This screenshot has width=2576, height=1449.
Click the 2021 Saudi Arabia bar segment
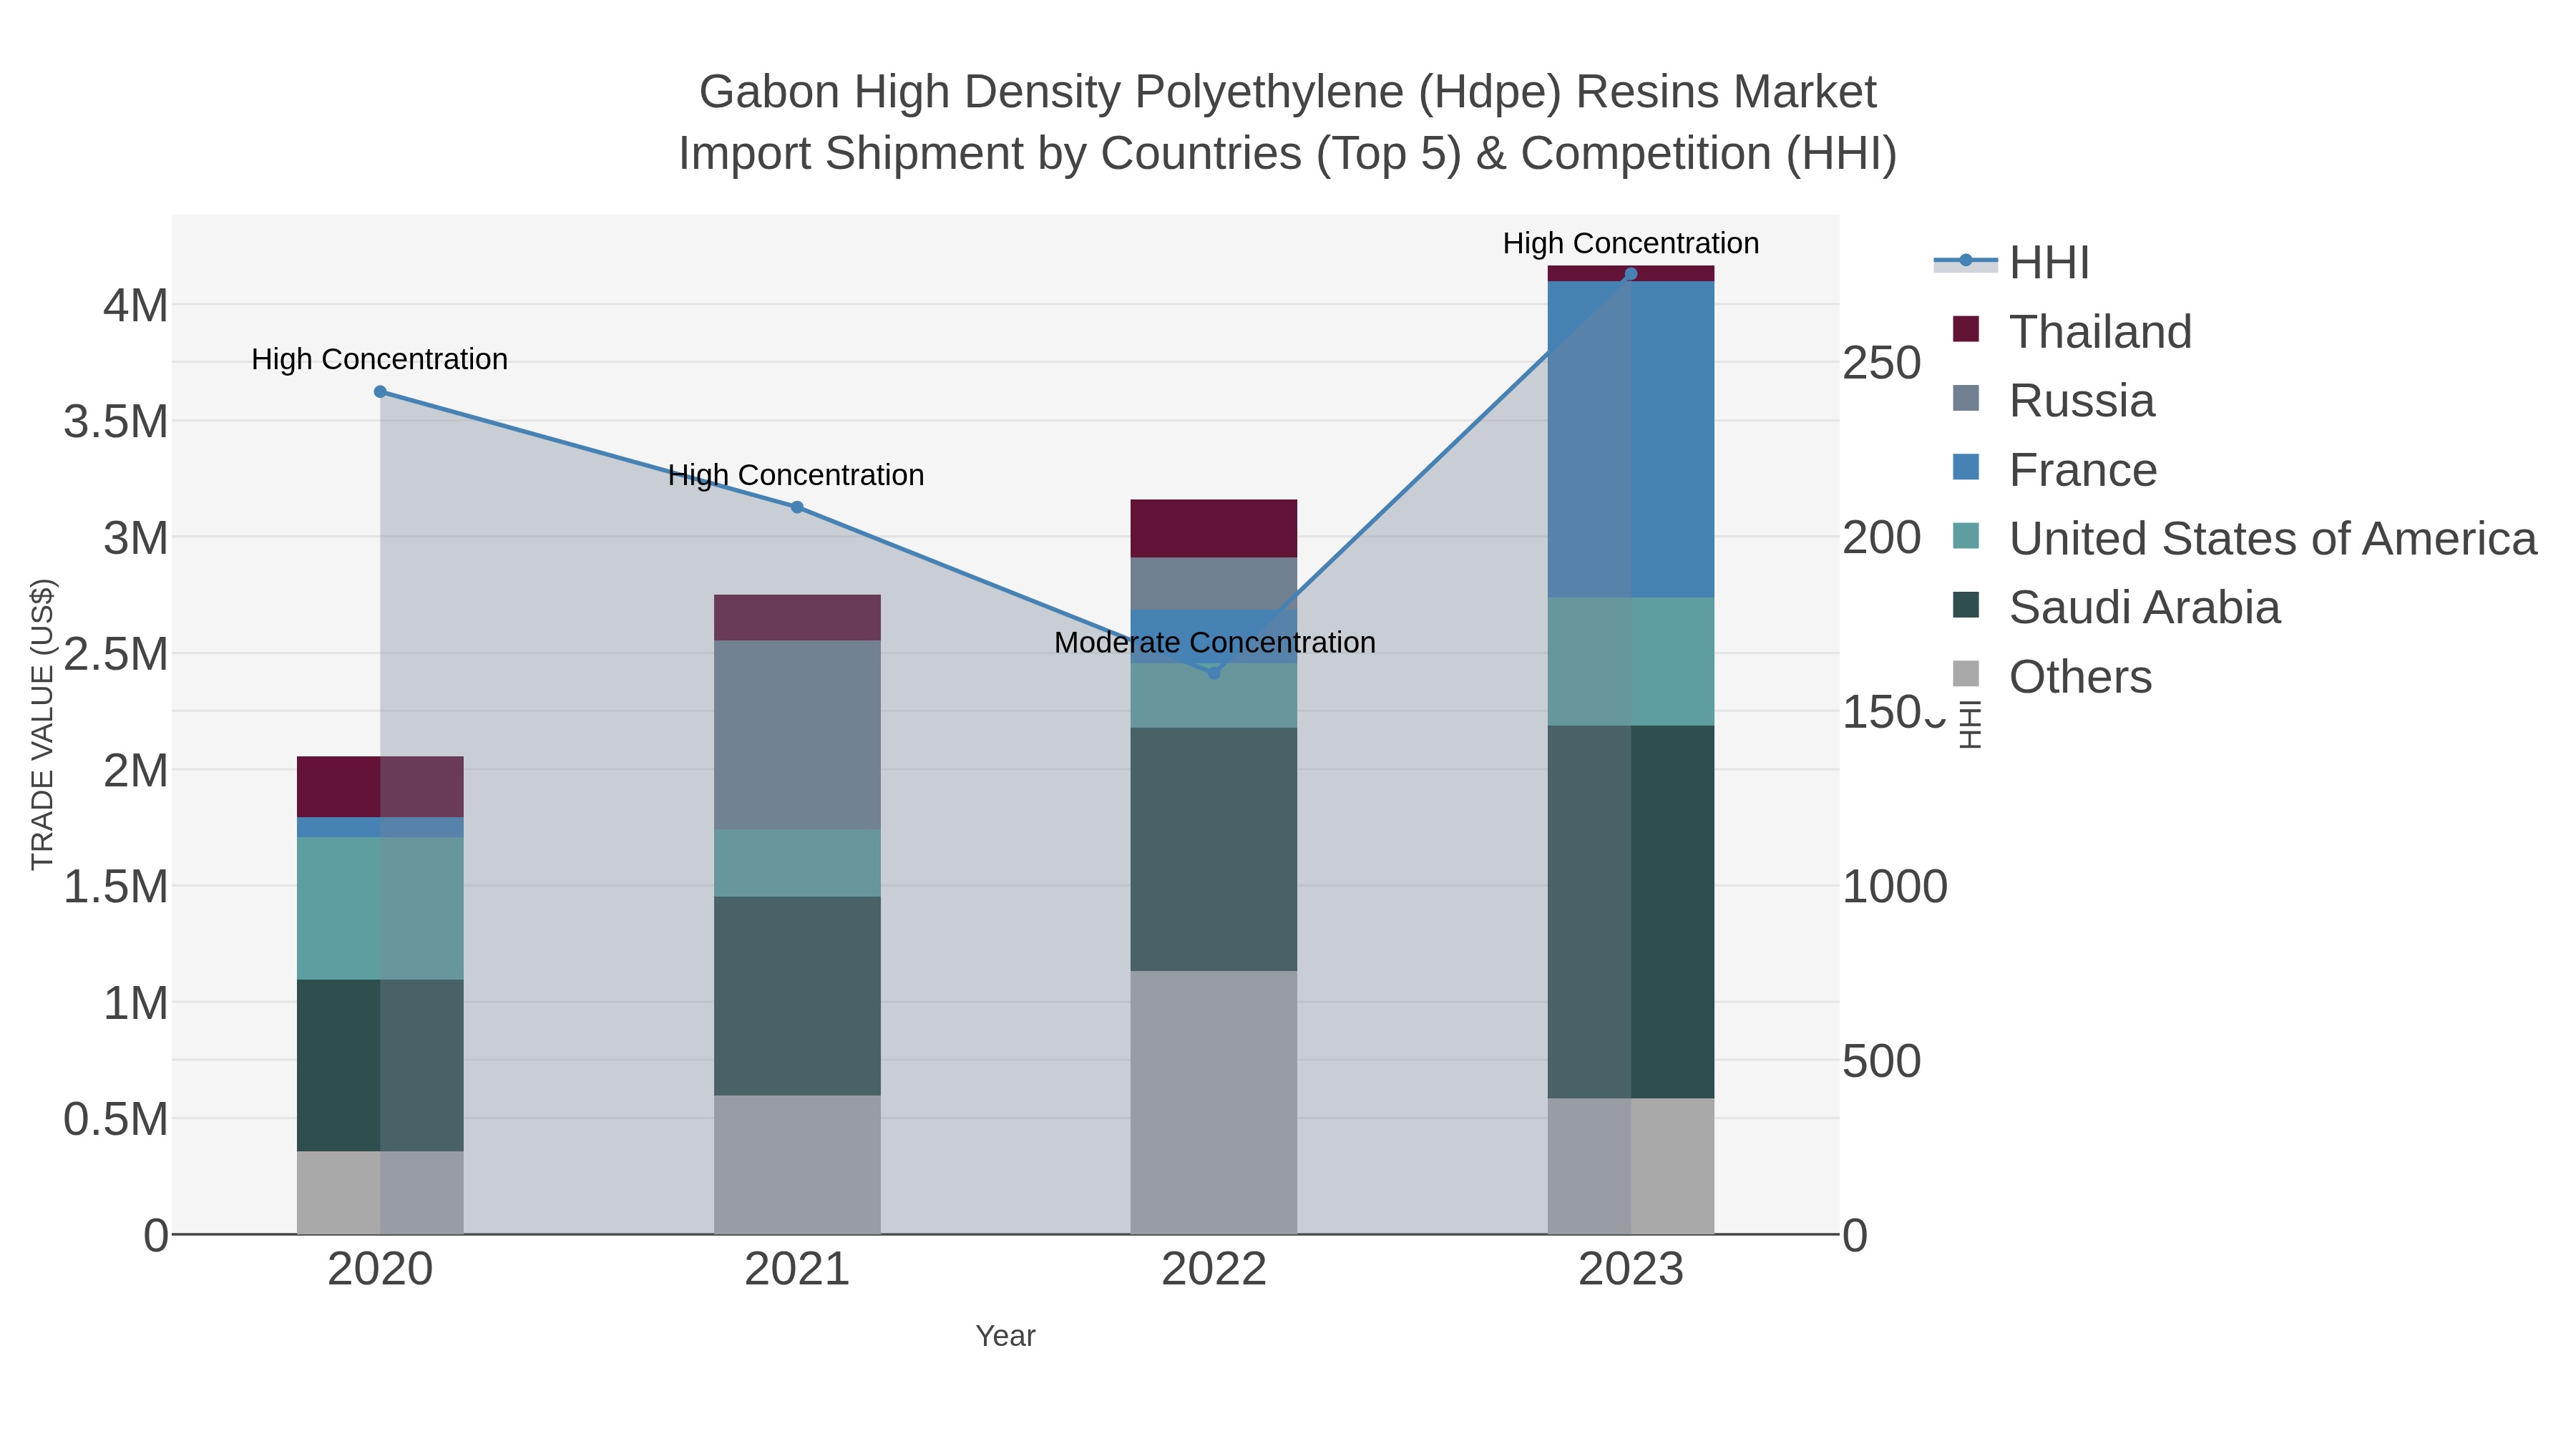pos(797,996)
